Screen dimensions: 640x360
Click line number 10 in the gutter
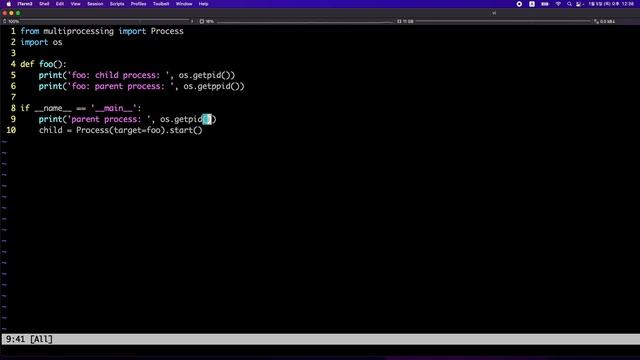(x=11, y=131)
